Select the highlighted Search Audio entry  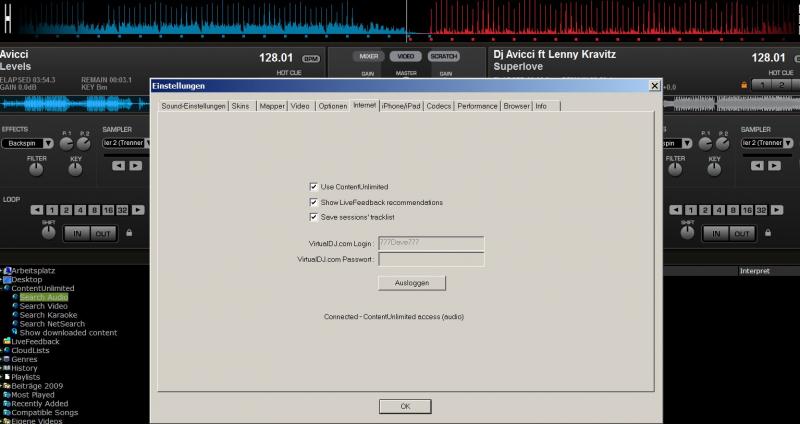tap(44, 297)
